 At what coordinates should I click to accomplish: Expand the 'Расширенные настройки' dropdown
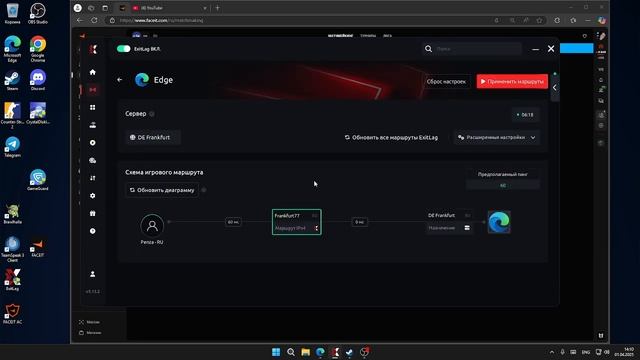click(x=496, y=138)
